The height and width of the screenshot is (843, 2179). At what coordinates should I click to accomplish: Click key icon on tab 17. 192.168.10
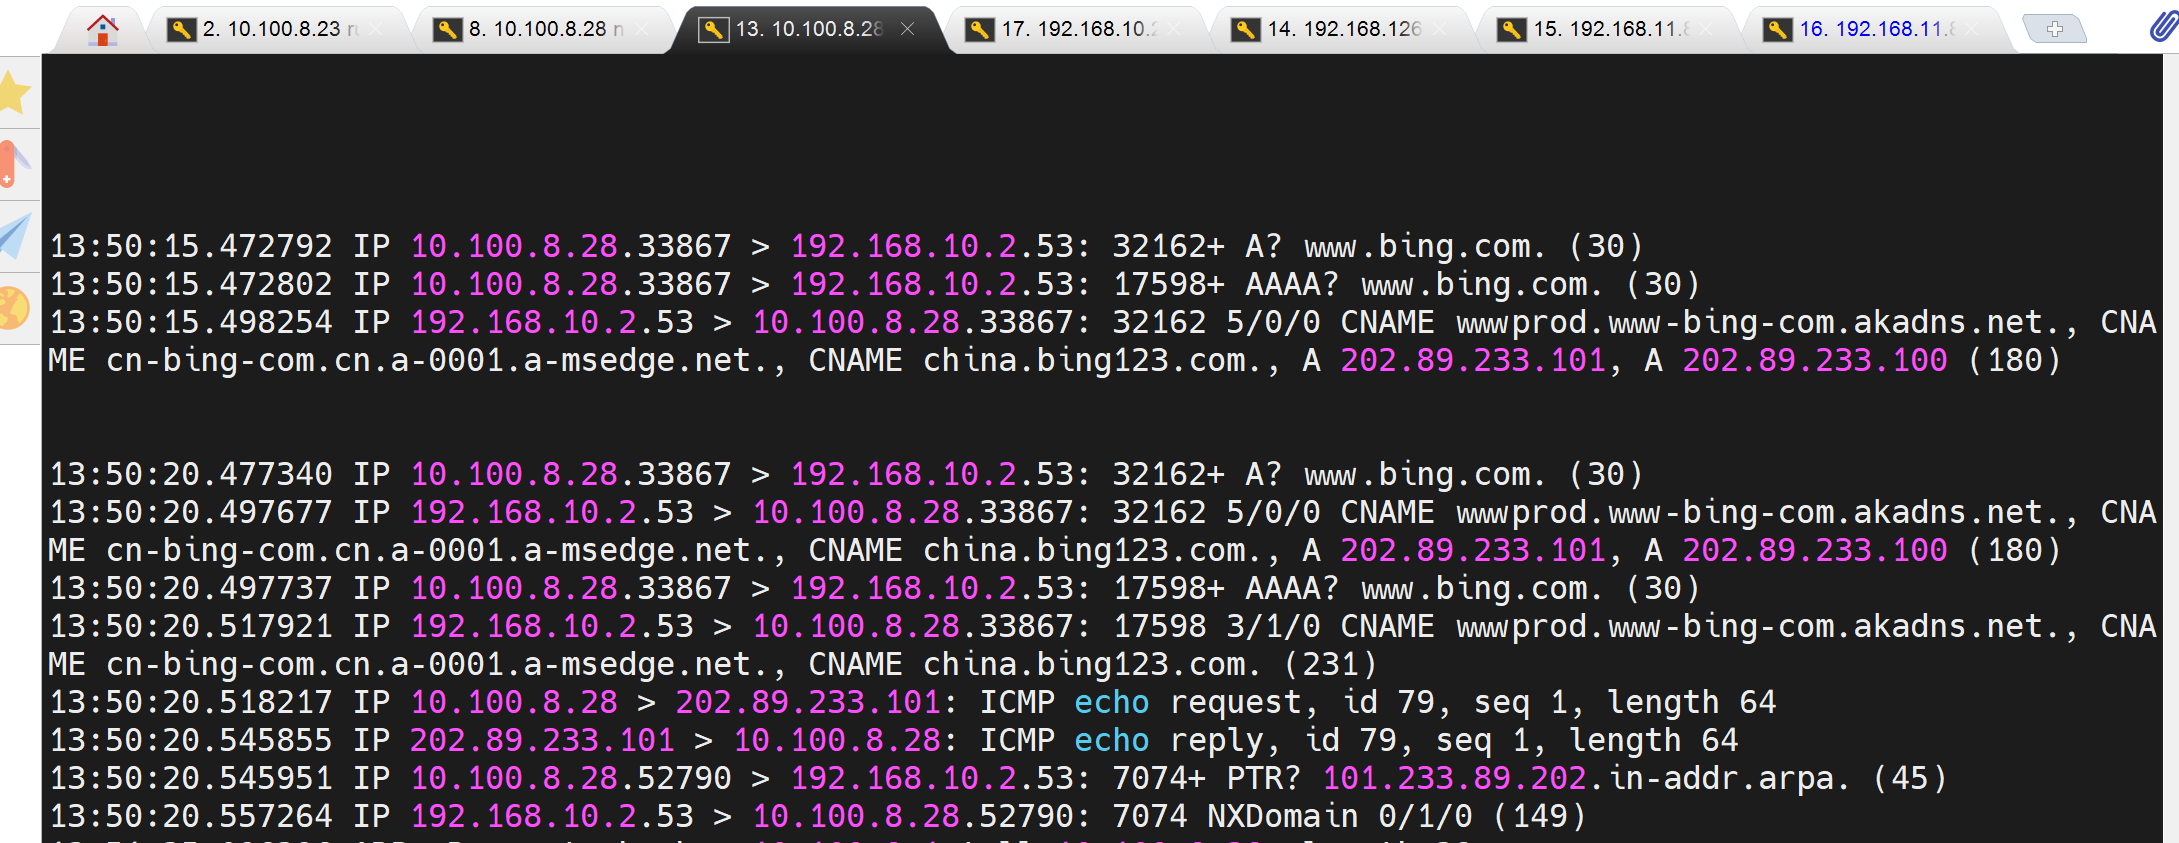coord(979,30)
